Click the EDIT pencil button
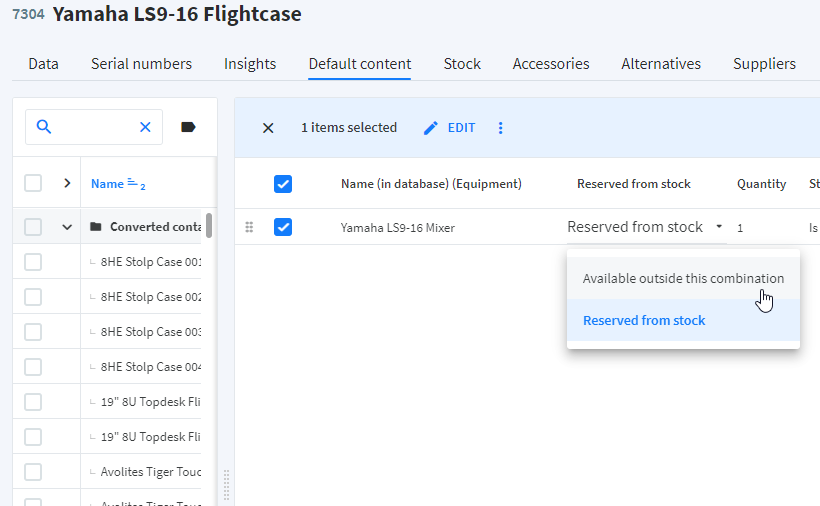The image size is (820, 506). [x=449, y=128]
